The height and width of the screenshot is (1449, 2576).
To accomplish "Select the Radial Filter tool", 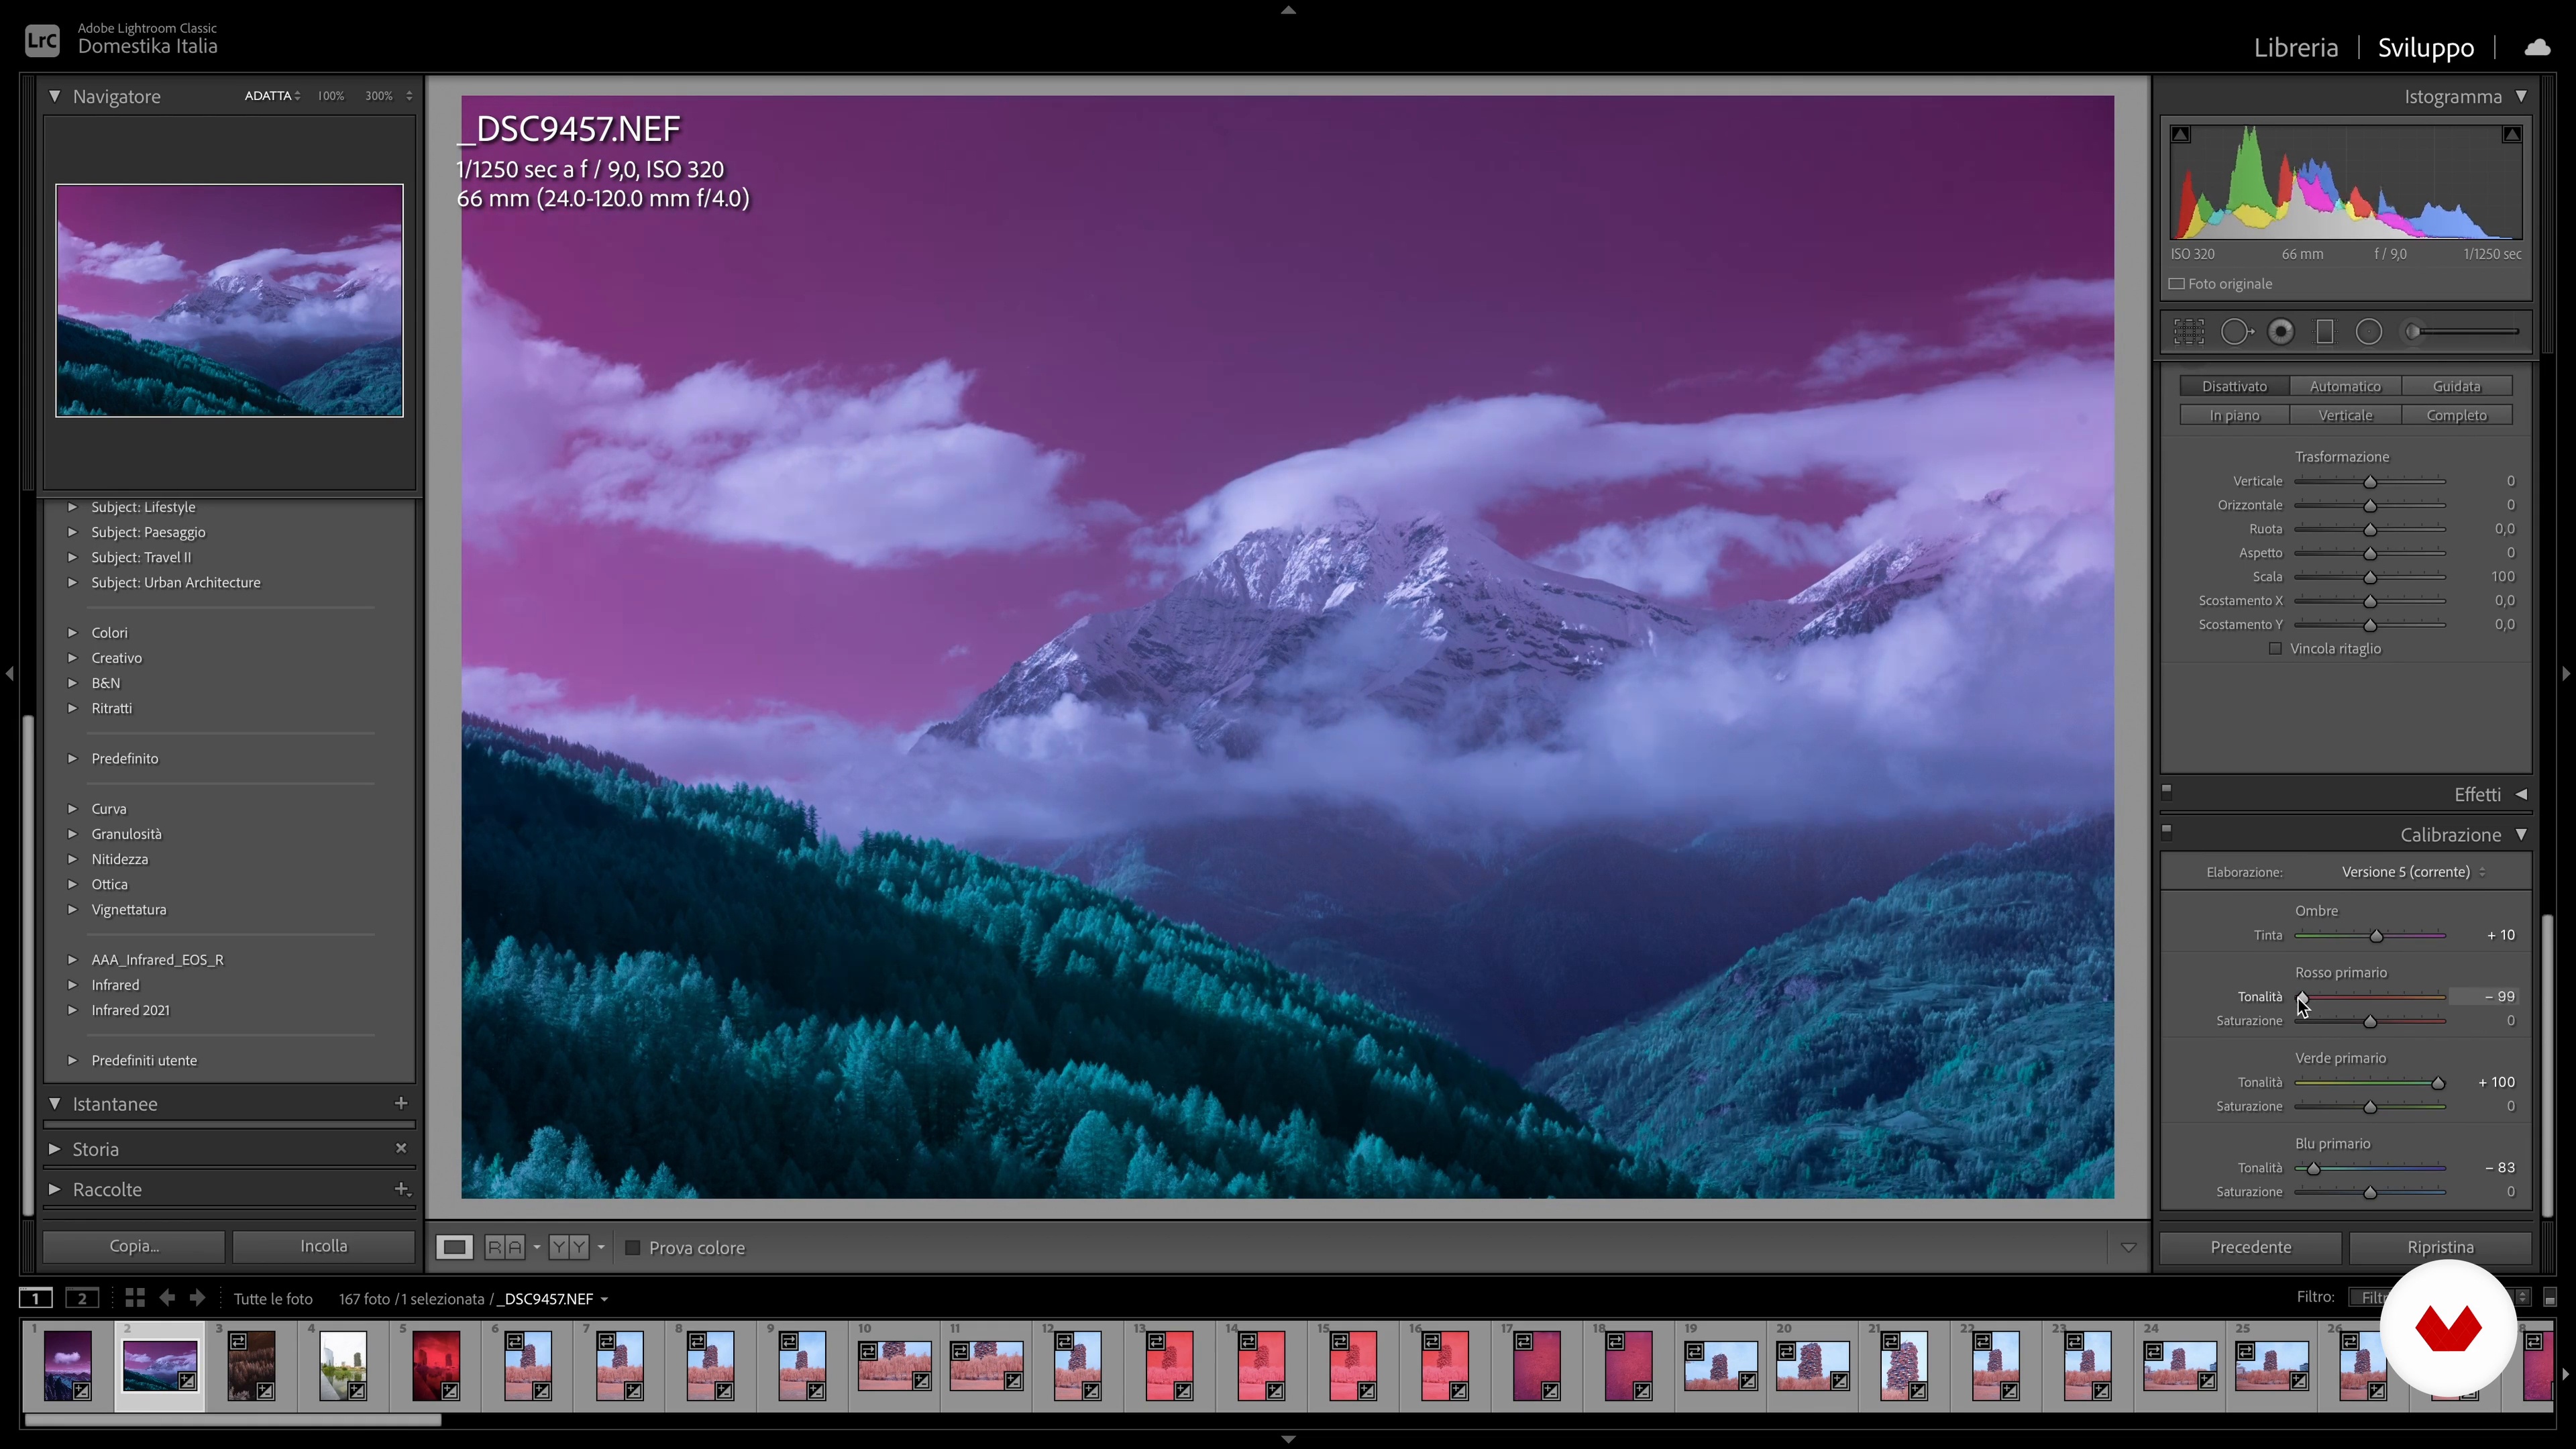I will coord(2369,332).
